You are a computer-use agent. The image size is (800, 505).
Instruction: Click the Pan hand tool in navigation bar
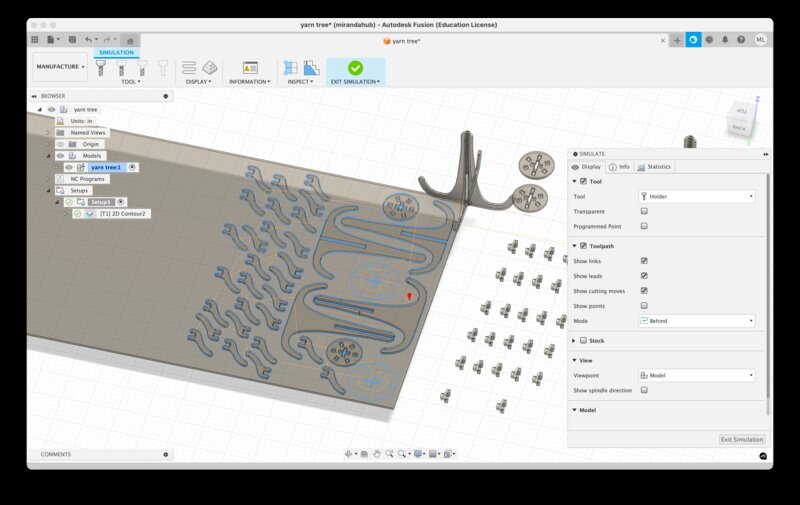[x=377, y=454]
